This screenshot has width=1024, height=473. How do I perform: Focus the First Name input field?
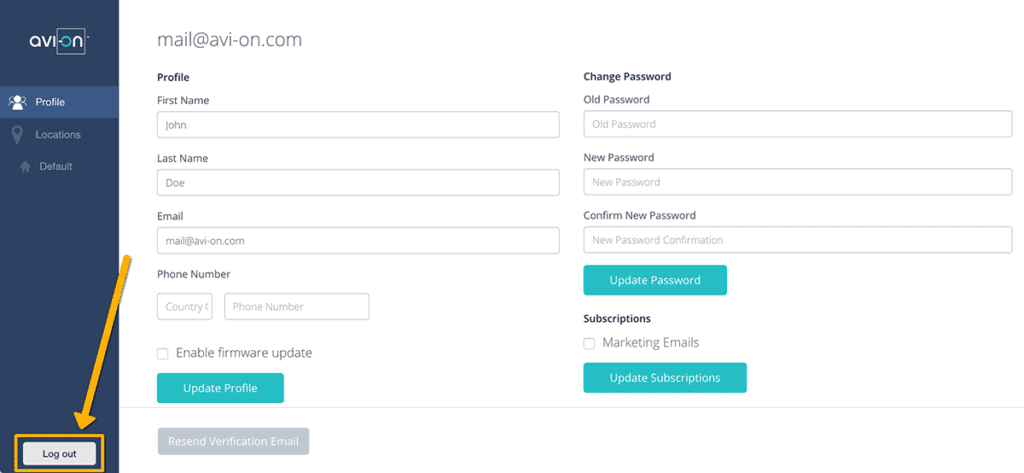point(358,125)
